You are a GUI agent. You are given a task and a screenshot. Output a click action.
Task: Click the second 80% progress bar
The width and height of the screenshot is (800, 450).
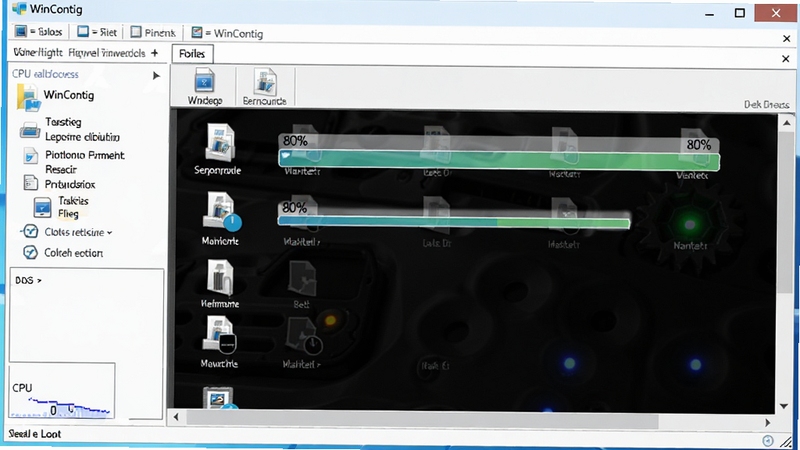pyautogui.click(x=454, y=221)
